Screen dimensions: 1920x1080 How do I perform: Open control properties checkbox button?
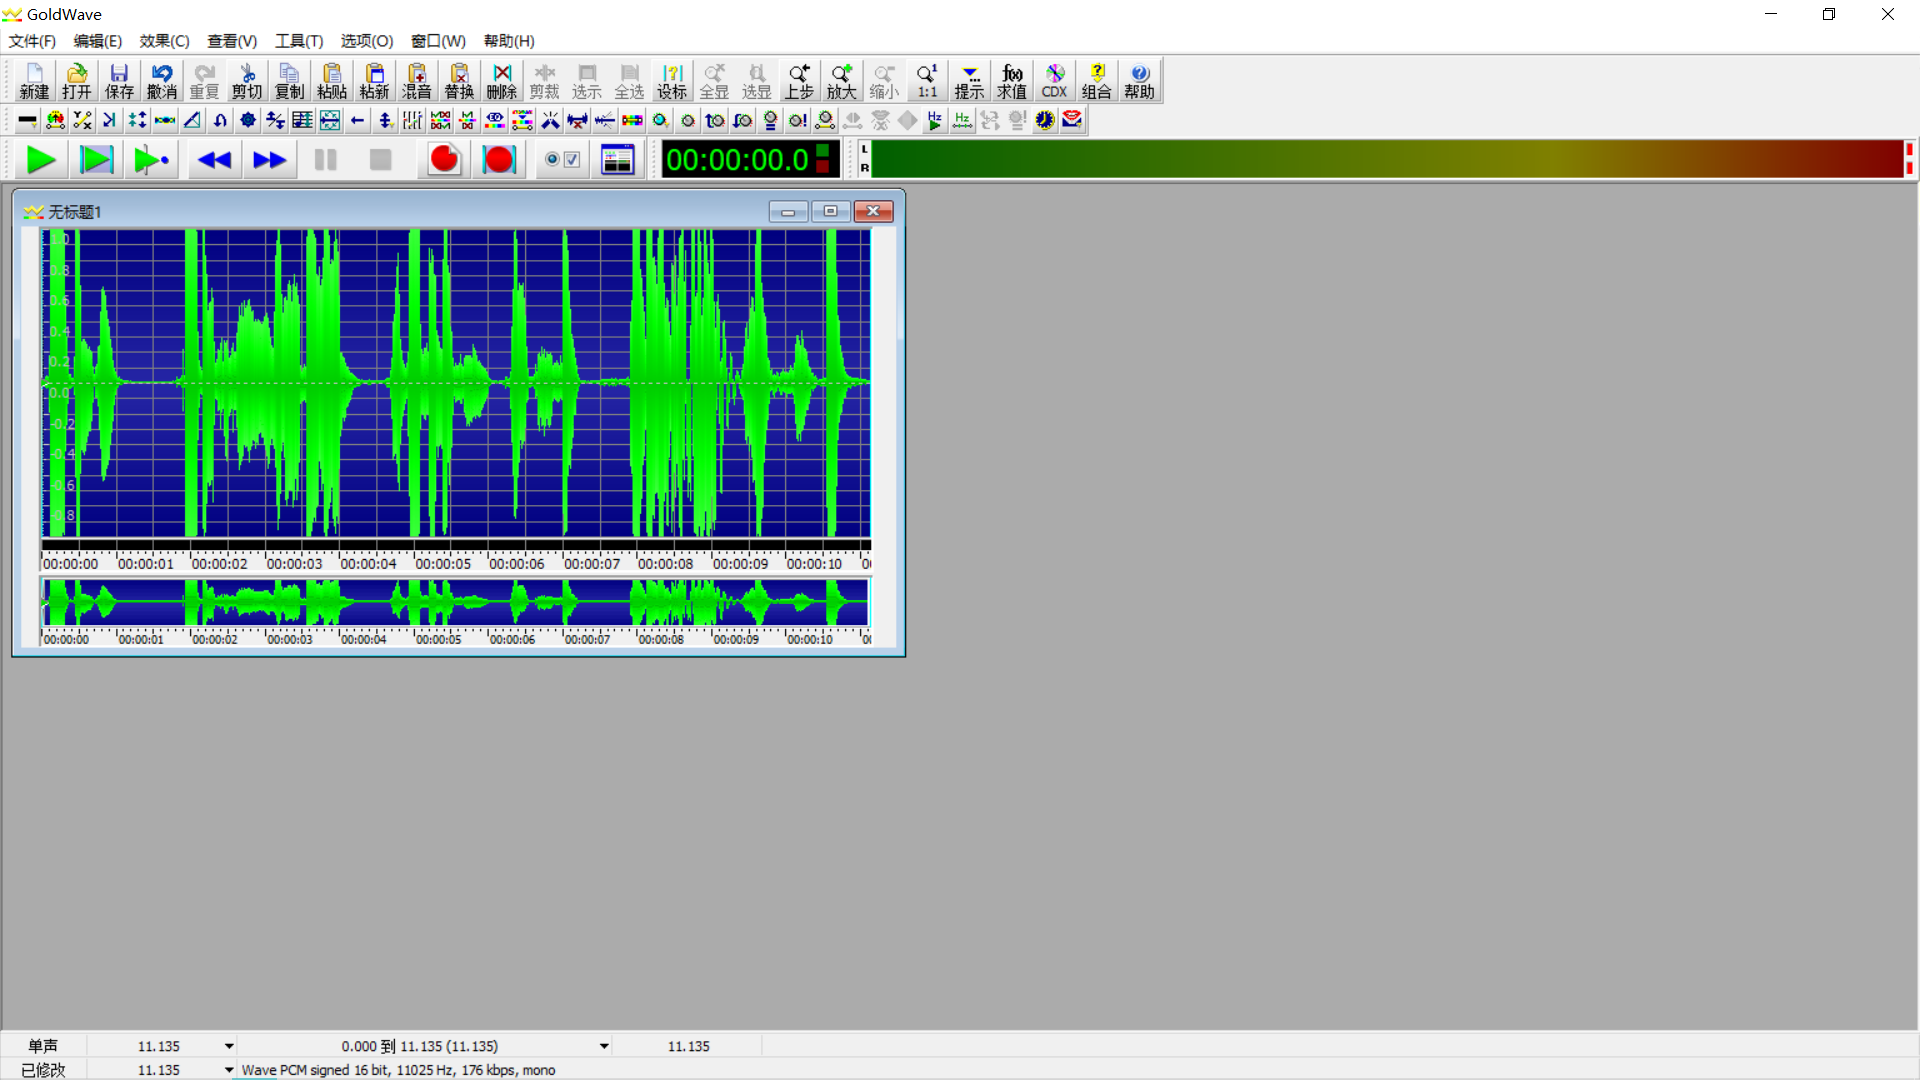pyautogui.click(x=562, y=160)
